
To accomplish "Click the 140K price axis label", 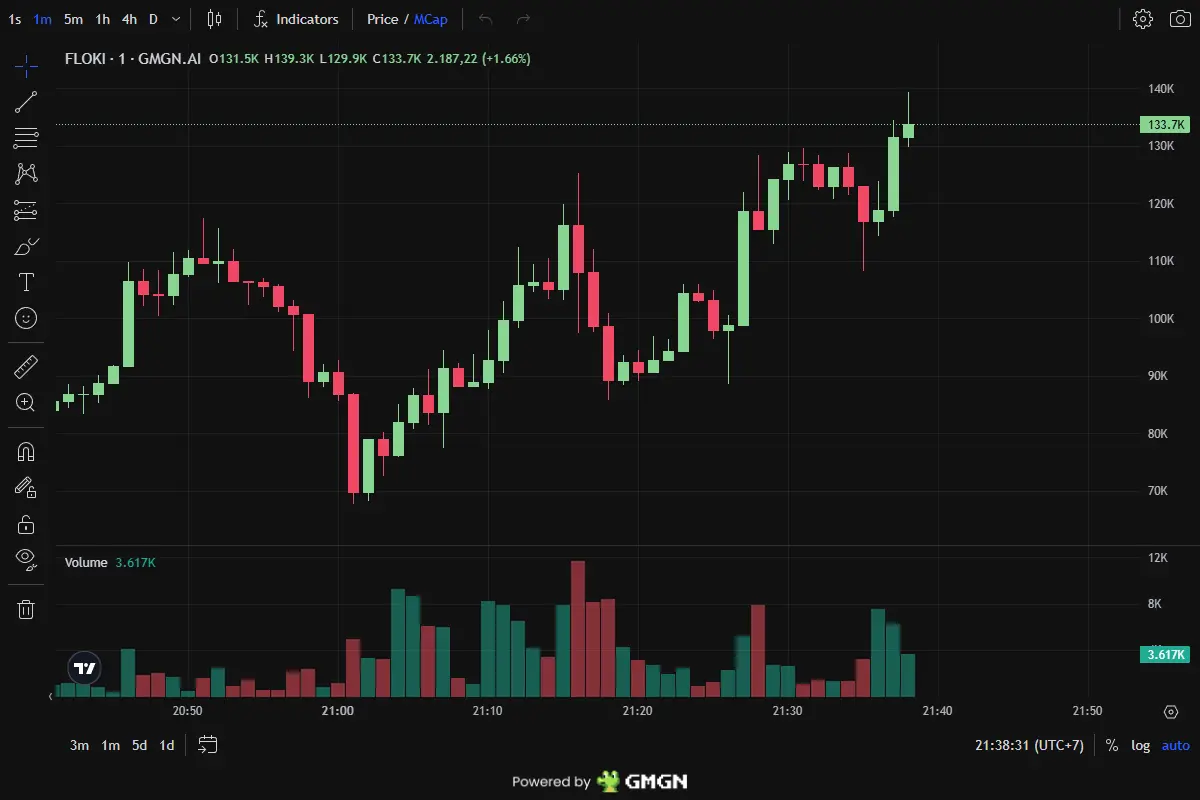I will (1161, 88).
